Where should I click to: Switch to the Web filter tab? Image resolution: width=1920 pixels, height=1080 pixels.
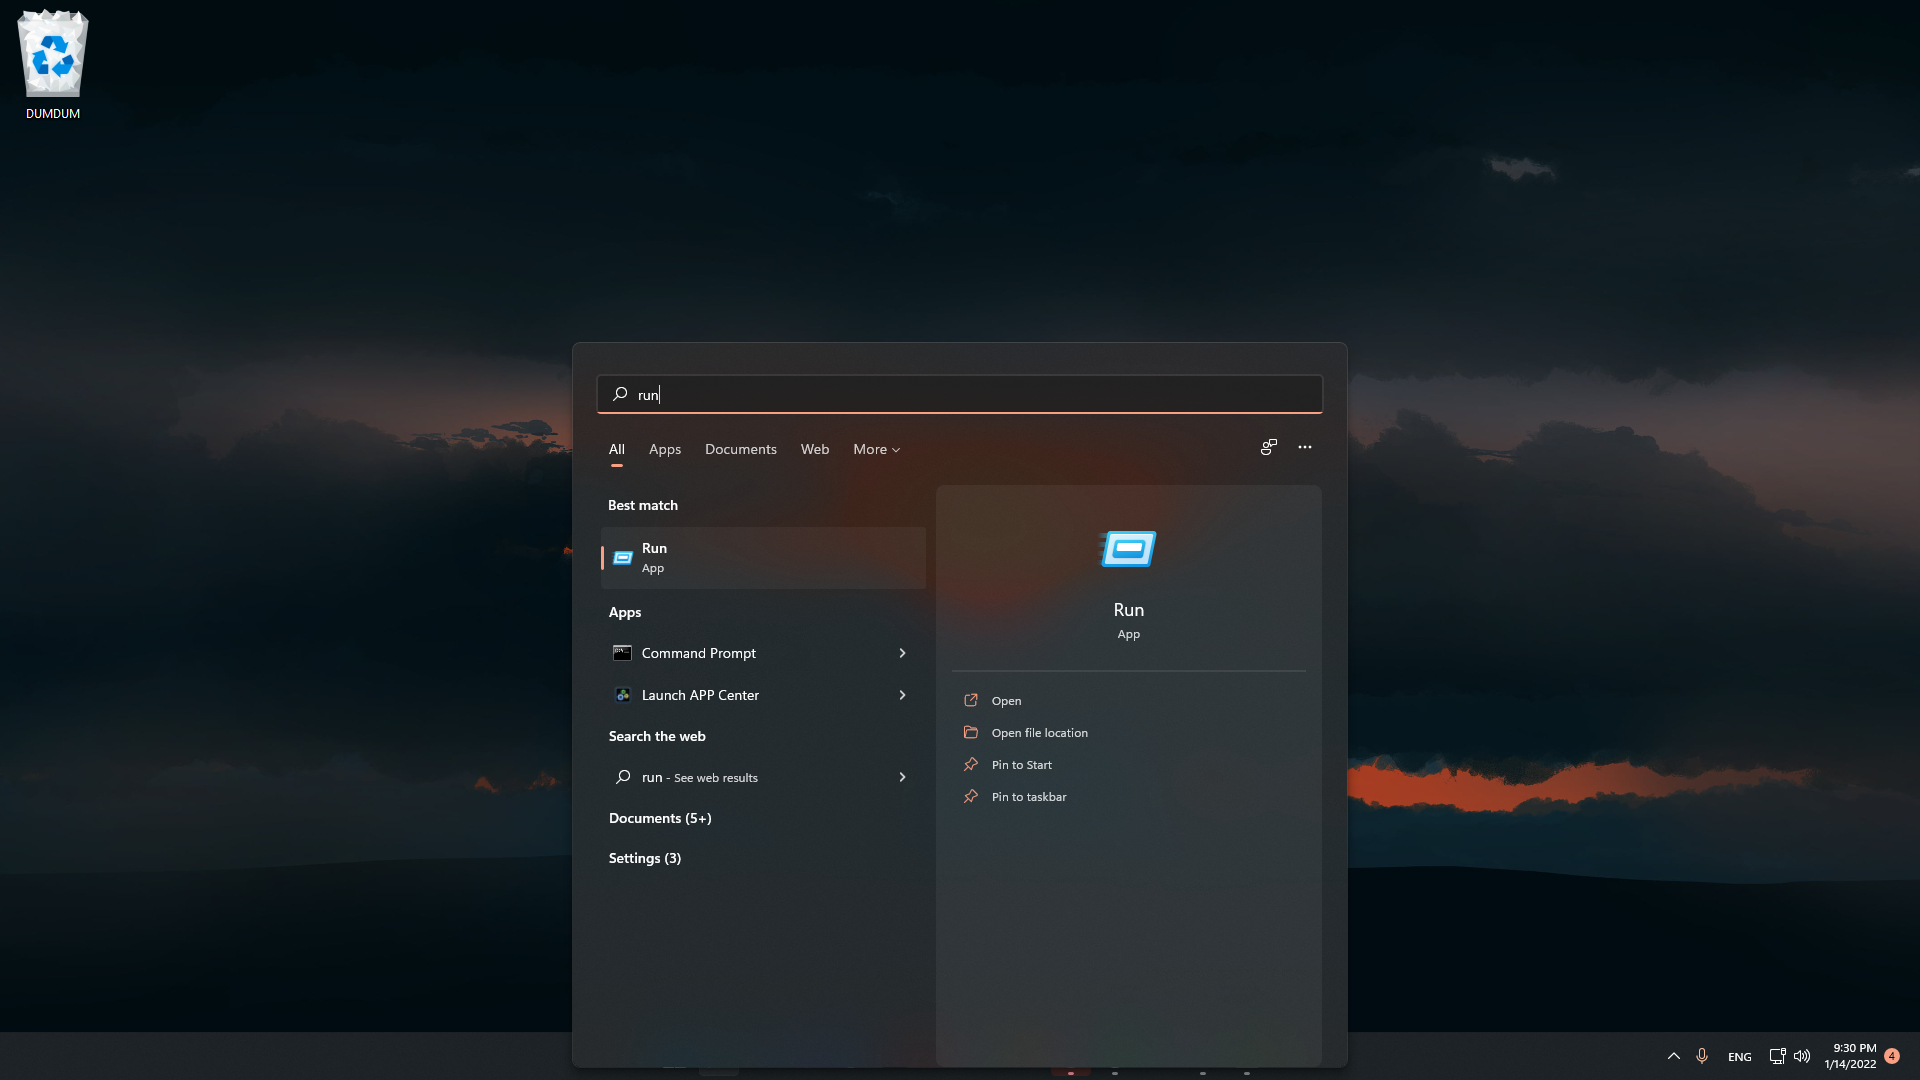815,449
